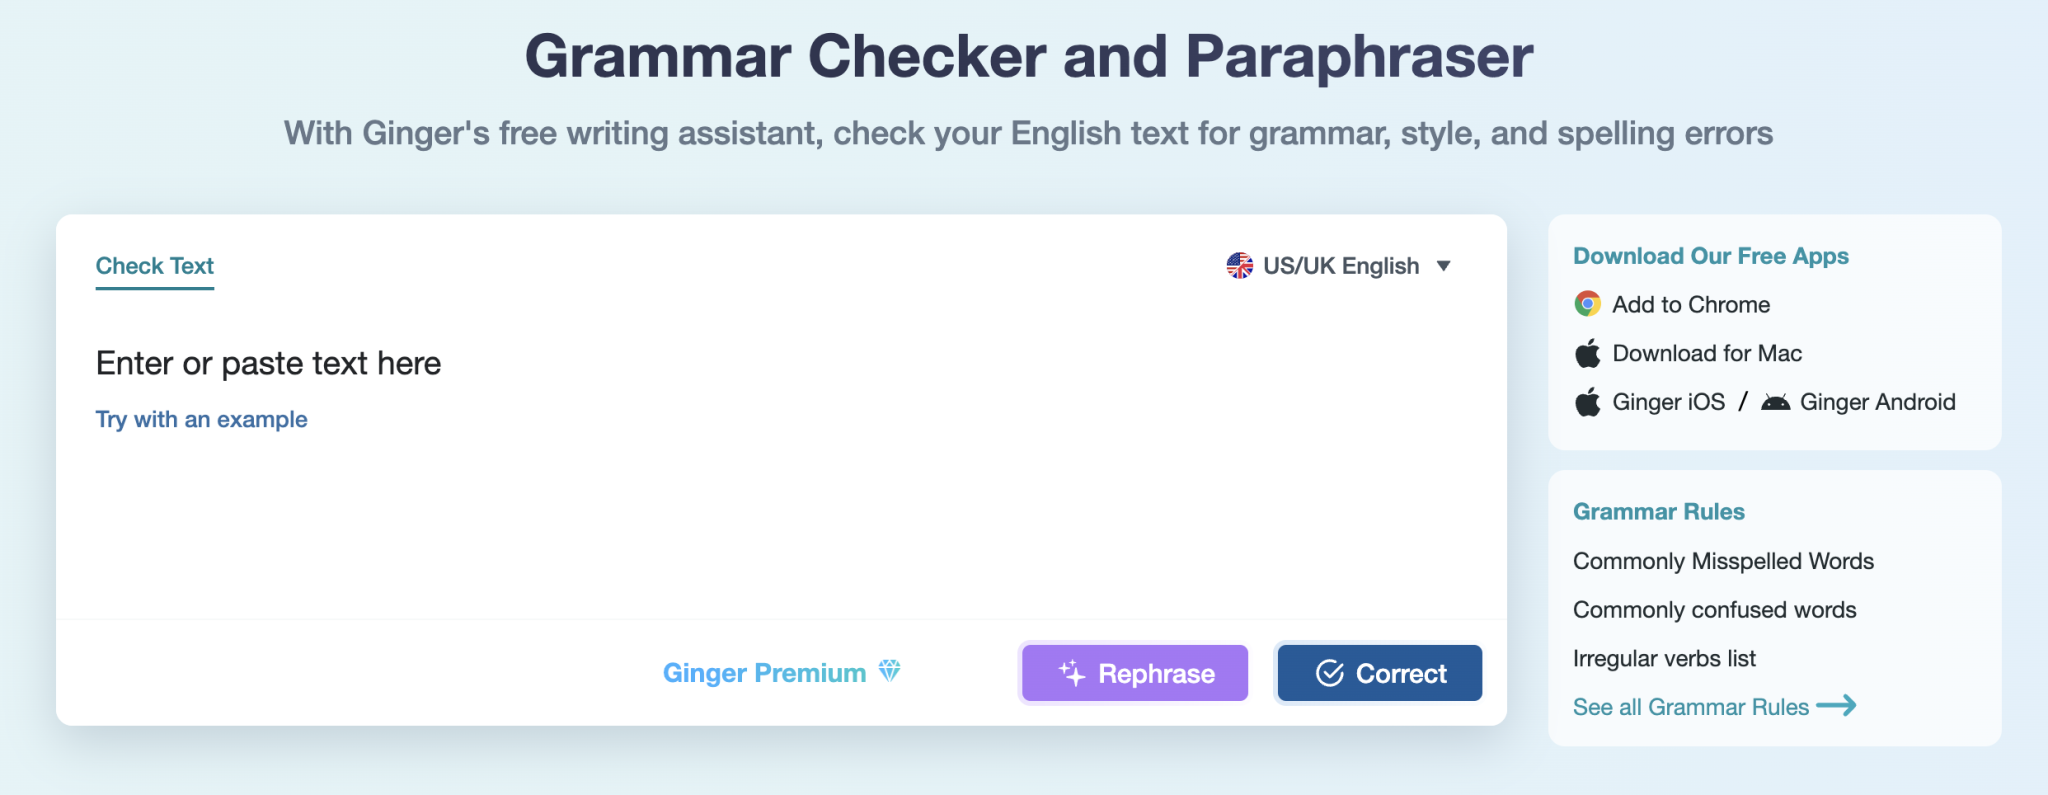2048x795 pixels.
Task: Open the US/UK English language selector
Action: click(1340, 266)
